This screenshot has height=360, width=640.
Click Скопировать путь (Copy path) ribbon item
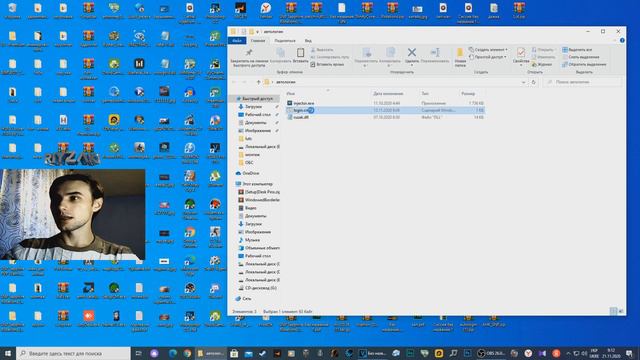coord(330,57)
